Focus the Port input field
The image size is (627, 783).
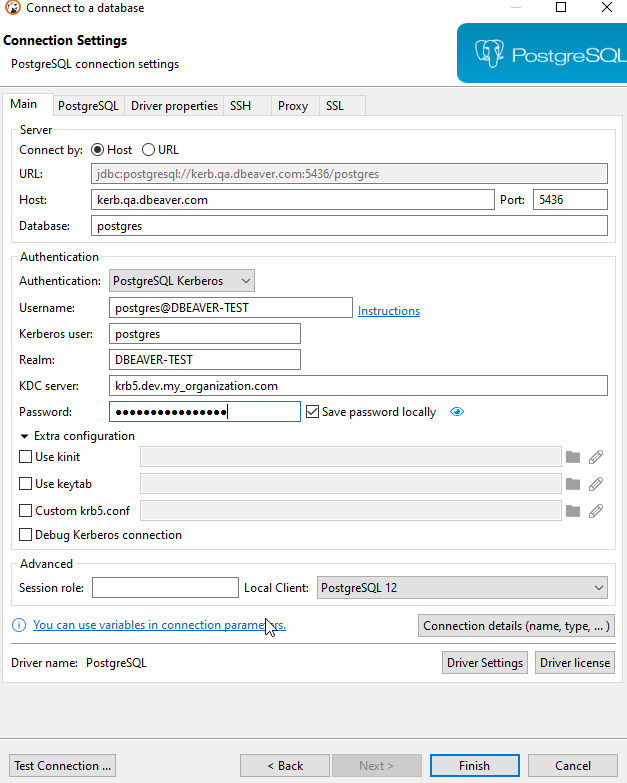[570, 200]
